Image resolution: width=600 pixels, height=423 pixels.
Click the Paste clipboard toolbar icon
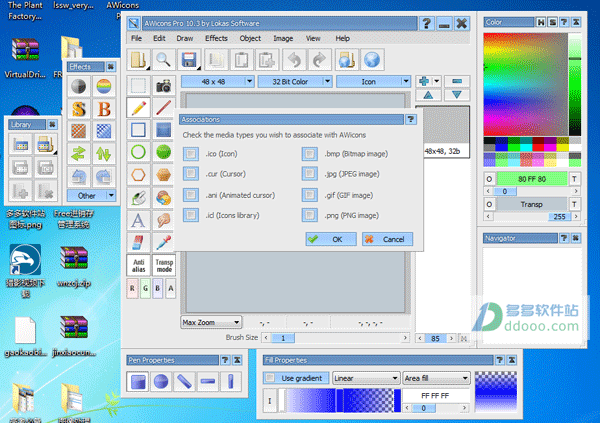[x=241, y=60]
